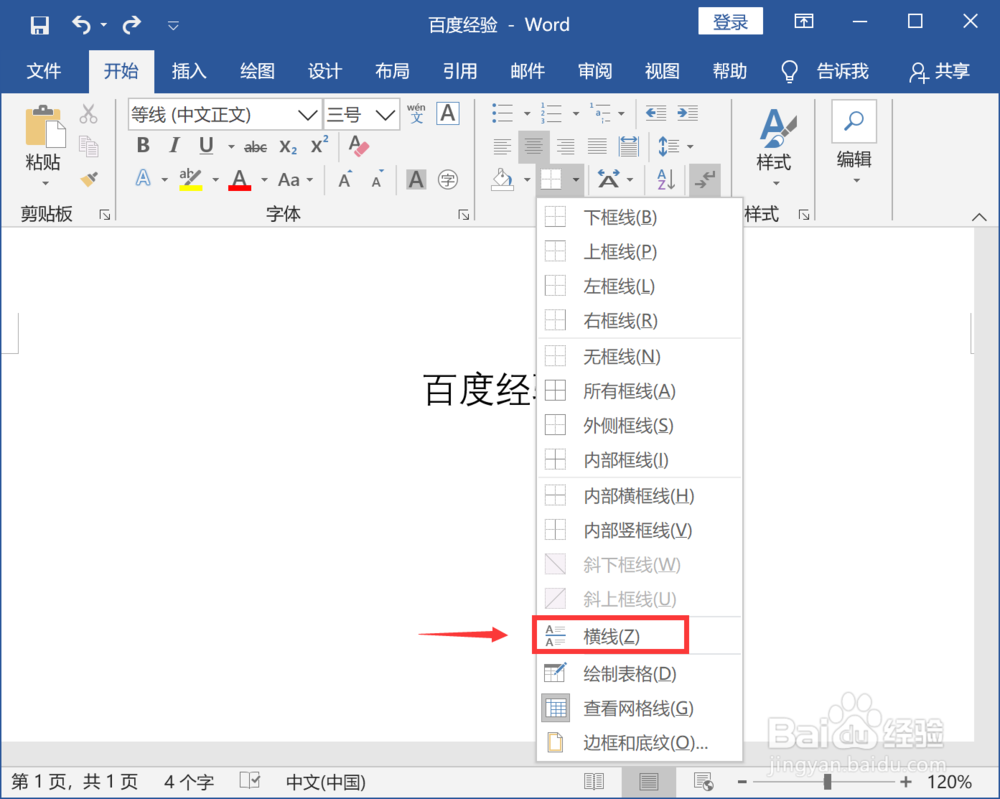Click the Copy icon in clipboard group
This screenshot has height=799, width=1000.
(x=89, y=146)
